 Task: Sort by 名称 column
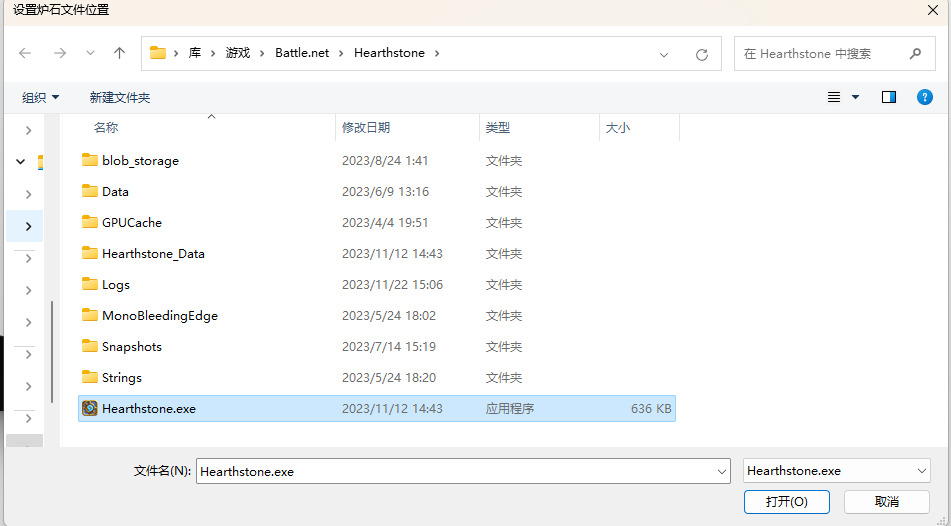[x=106, y=127]
